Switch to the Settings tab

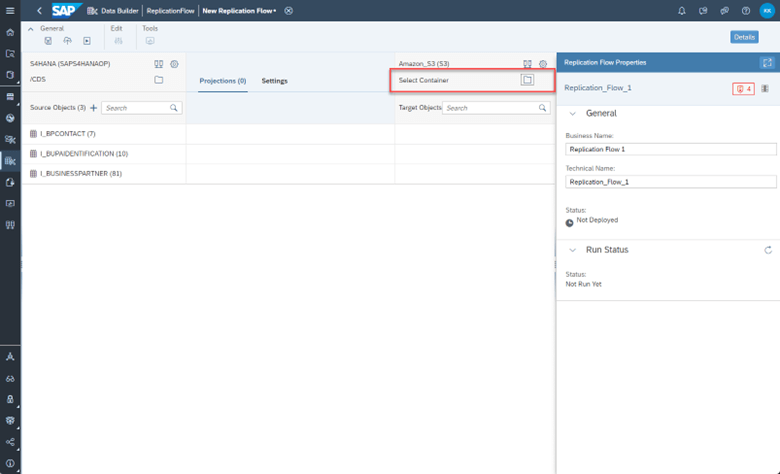[275, 81]
